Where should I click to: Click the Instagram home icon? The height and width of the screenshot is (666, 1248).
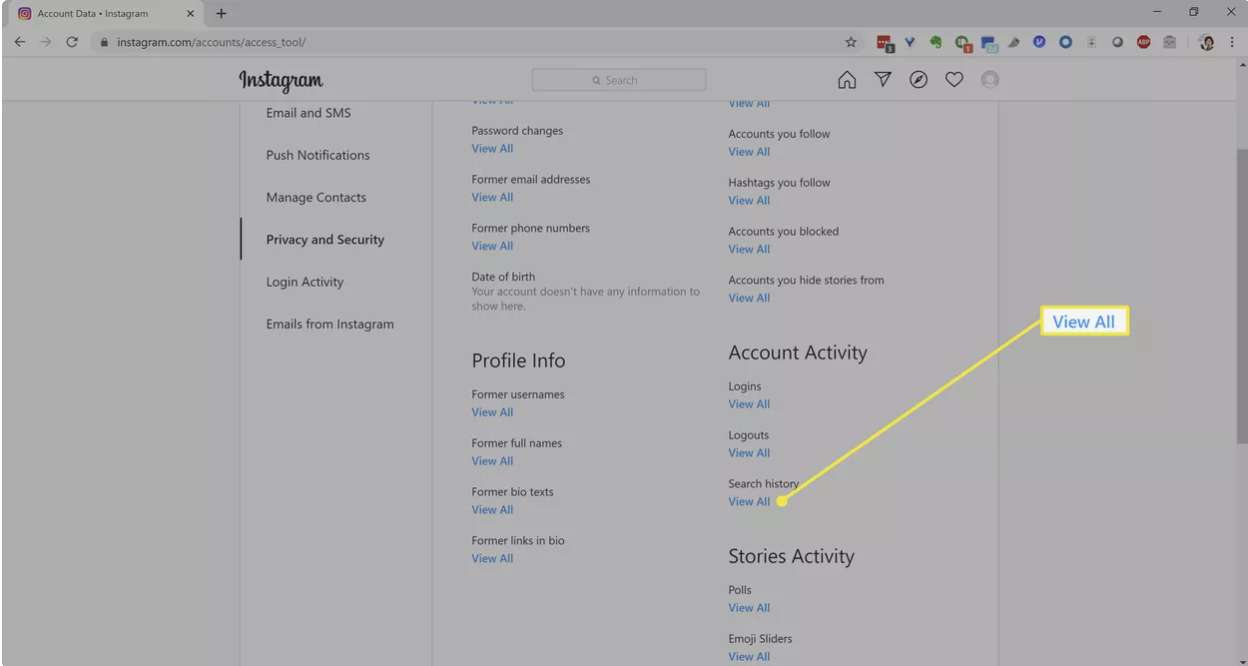(846, 80)
